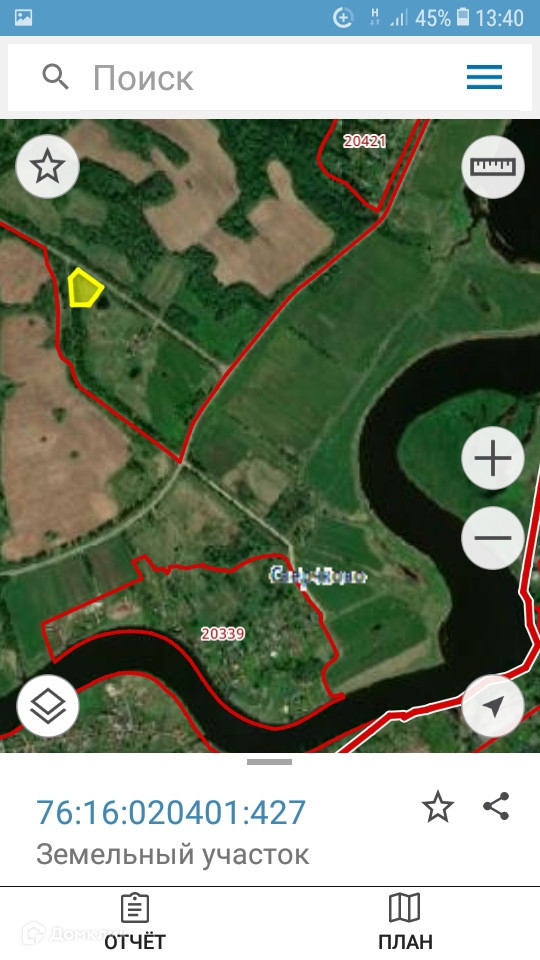Open image notification in status bar

coord(23,17)
